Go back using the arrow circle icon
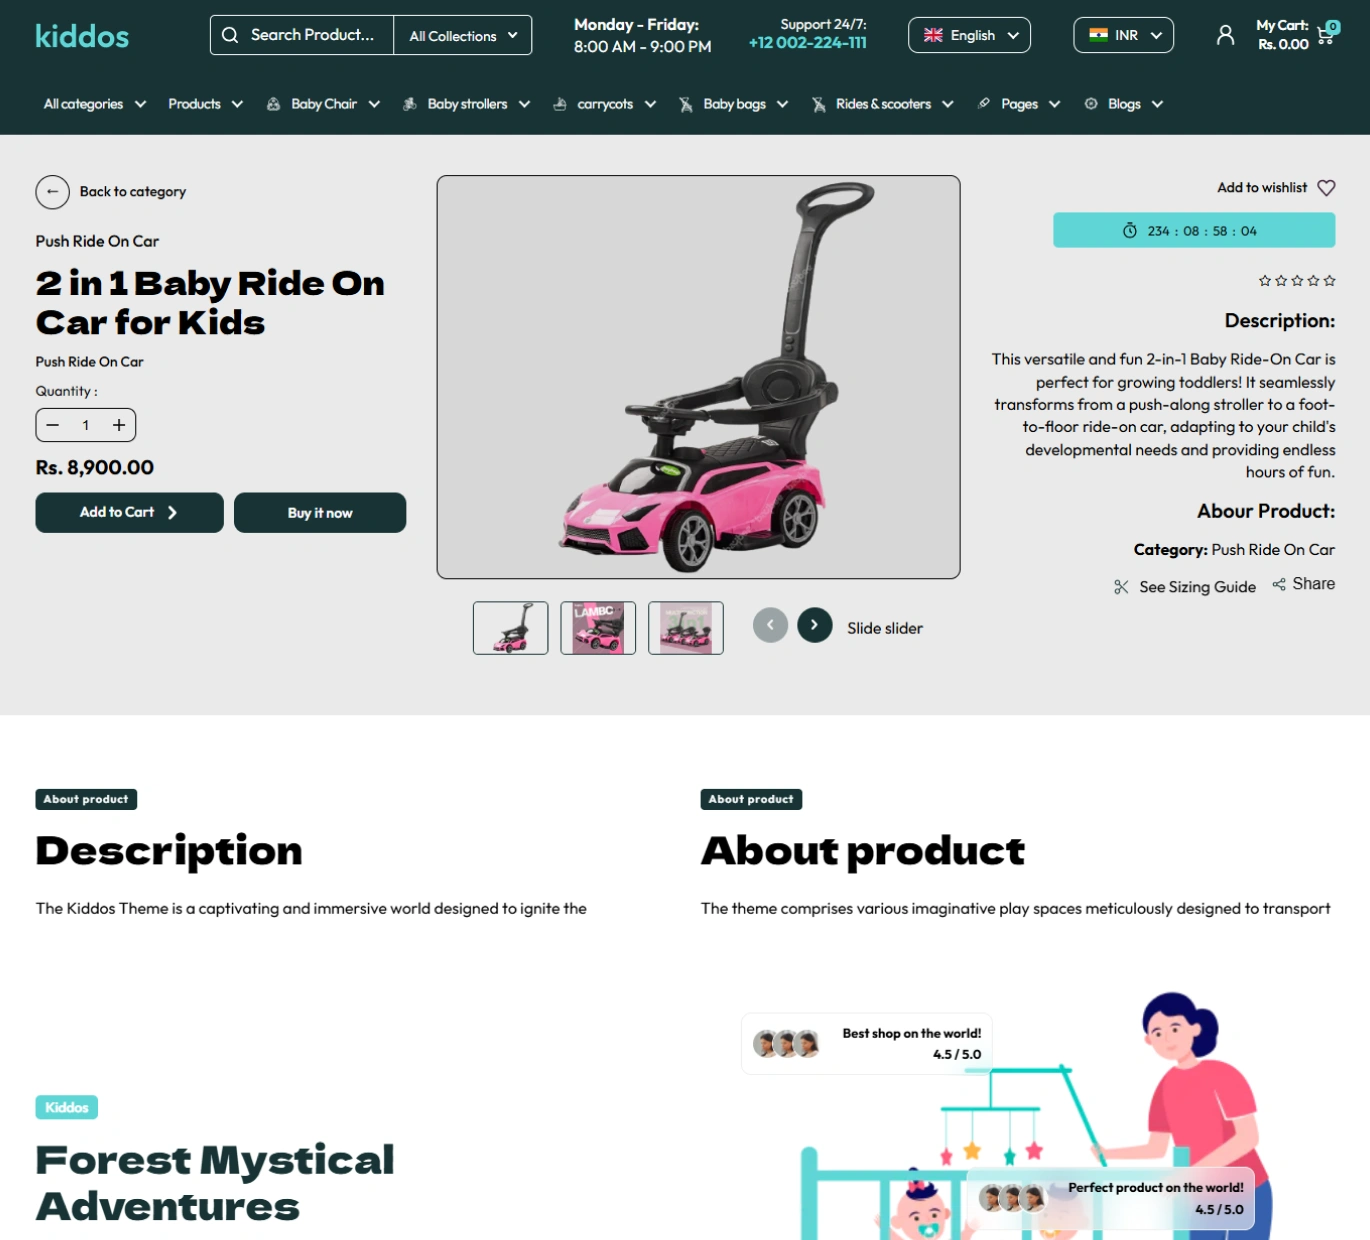1370x1240 pixels. [x=53, y=192]
